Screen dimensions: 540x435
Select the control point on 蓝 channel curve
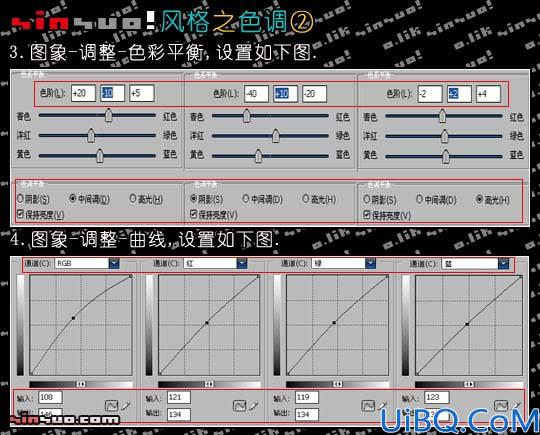(x=467, y=324)
